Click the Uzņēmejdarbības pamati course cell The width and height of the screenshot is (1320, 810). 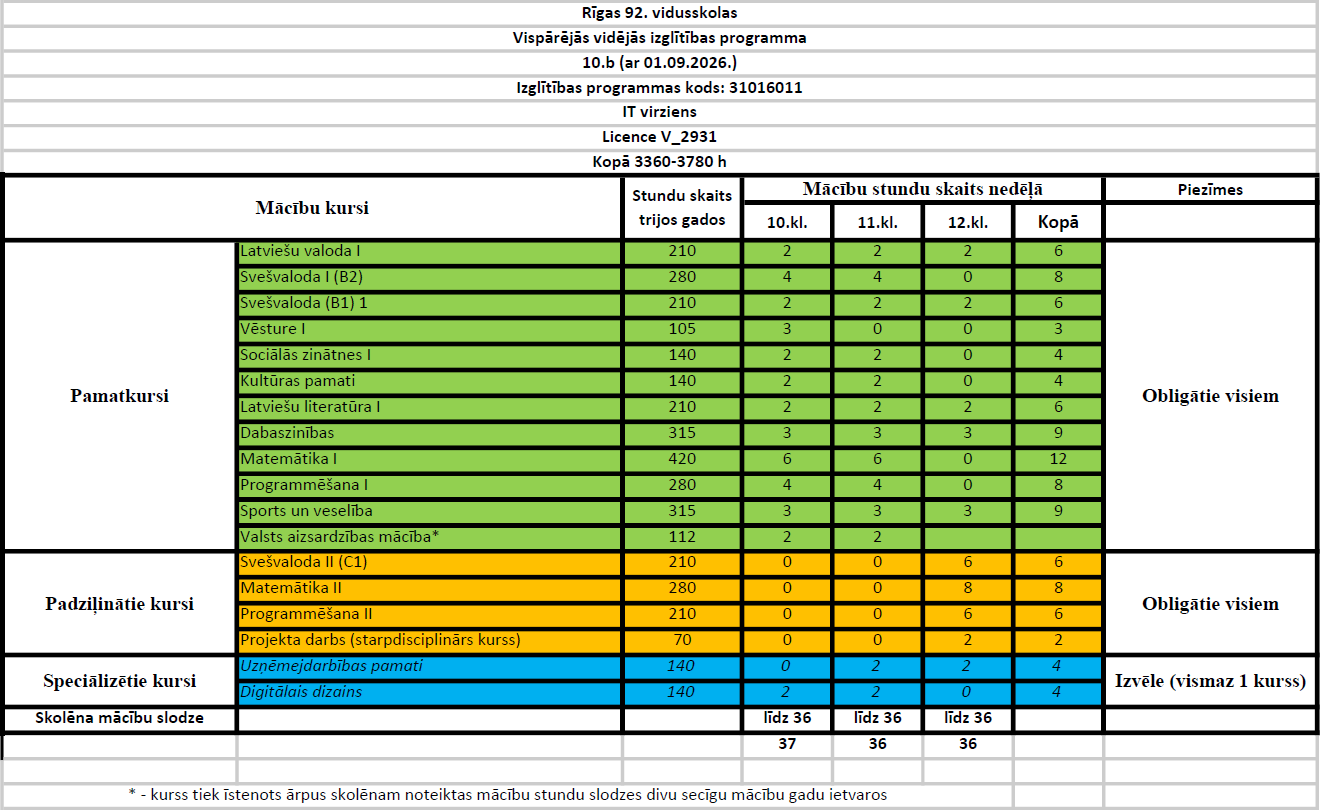[429, 666]
